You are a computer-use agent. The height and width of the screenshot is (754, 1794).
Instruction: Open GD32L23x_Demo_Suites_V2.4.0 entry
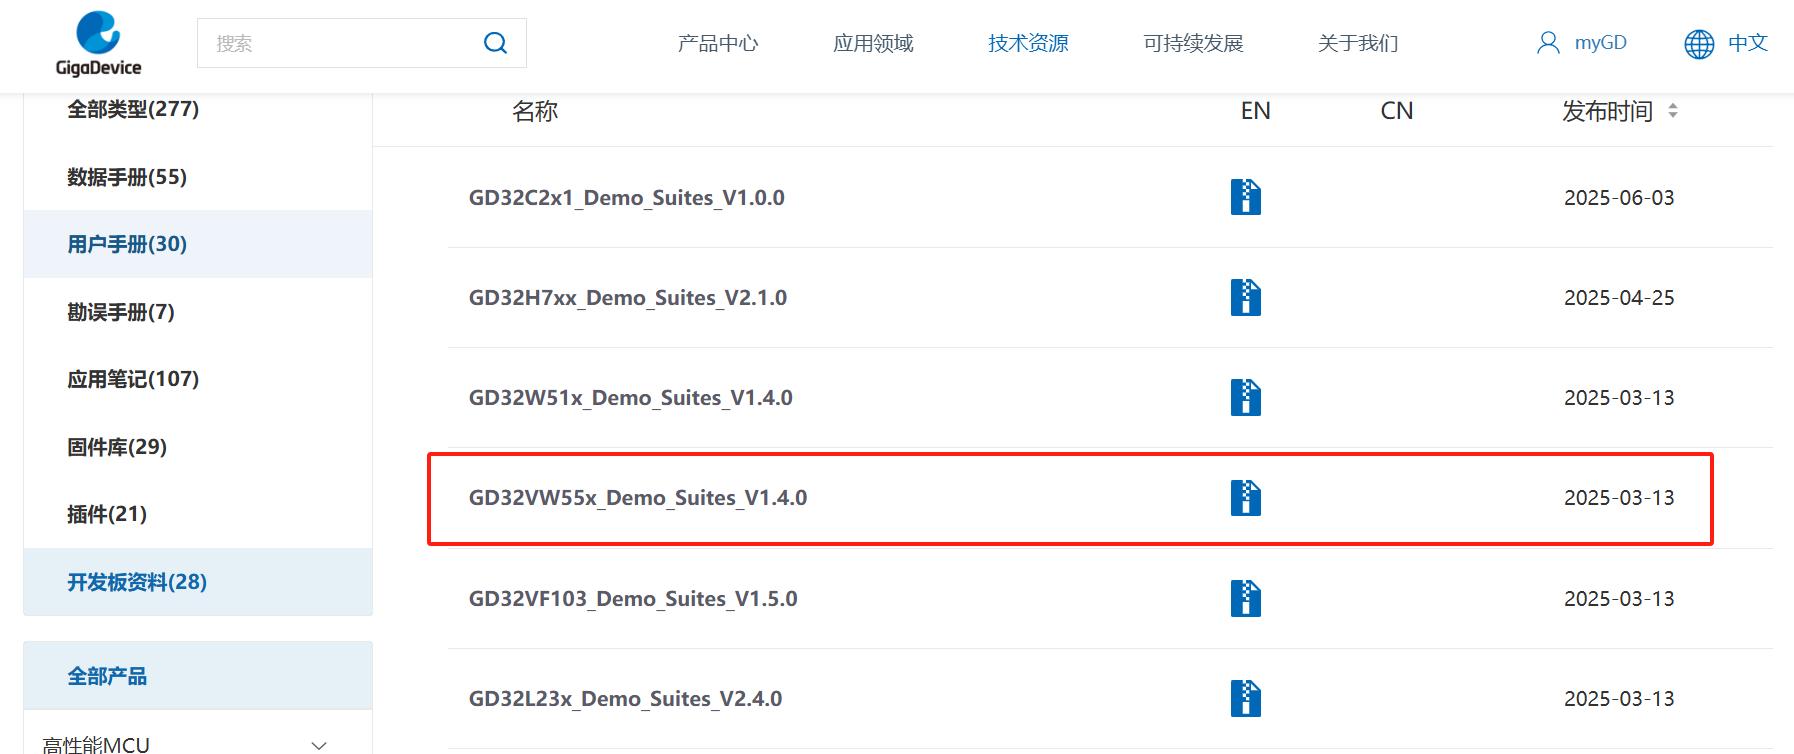click(626, 699)
